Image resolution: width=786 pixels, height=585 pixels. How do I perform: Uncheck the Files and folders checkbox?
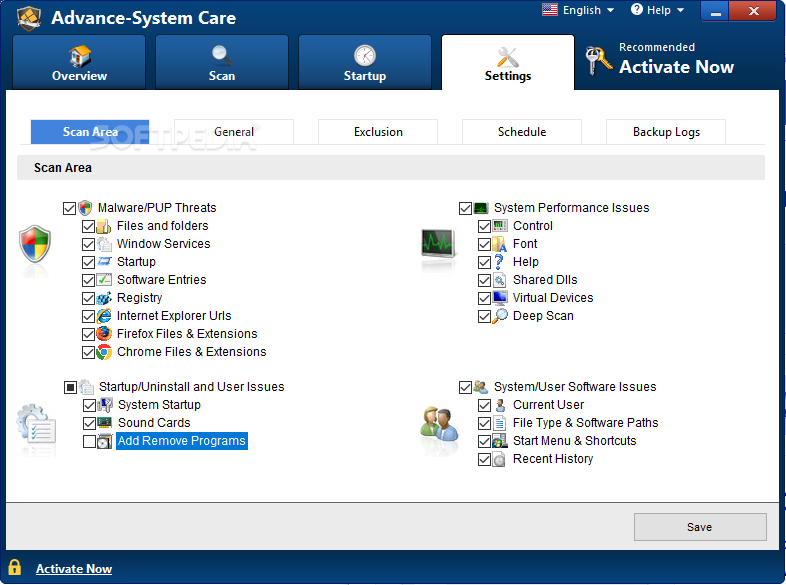[x=88, y=227]
